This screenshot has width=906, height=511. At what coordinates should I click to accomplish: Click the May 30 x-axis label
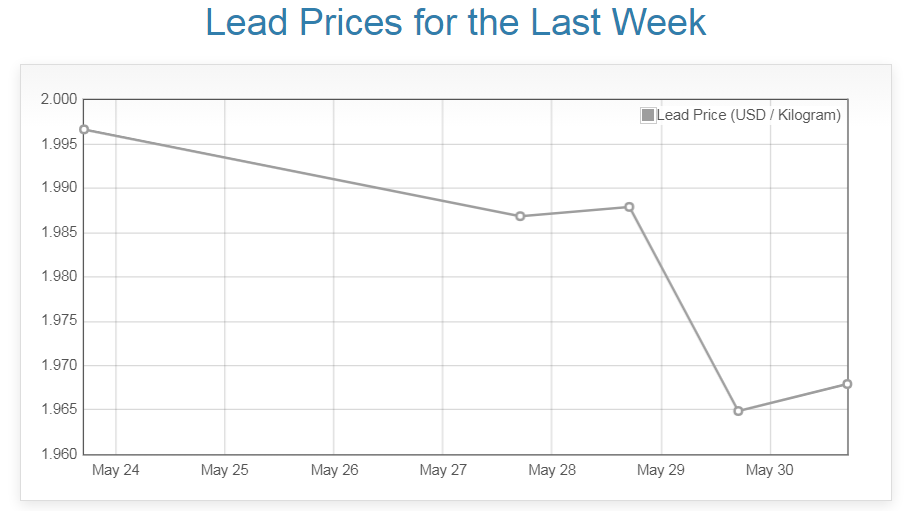[770, 470]
